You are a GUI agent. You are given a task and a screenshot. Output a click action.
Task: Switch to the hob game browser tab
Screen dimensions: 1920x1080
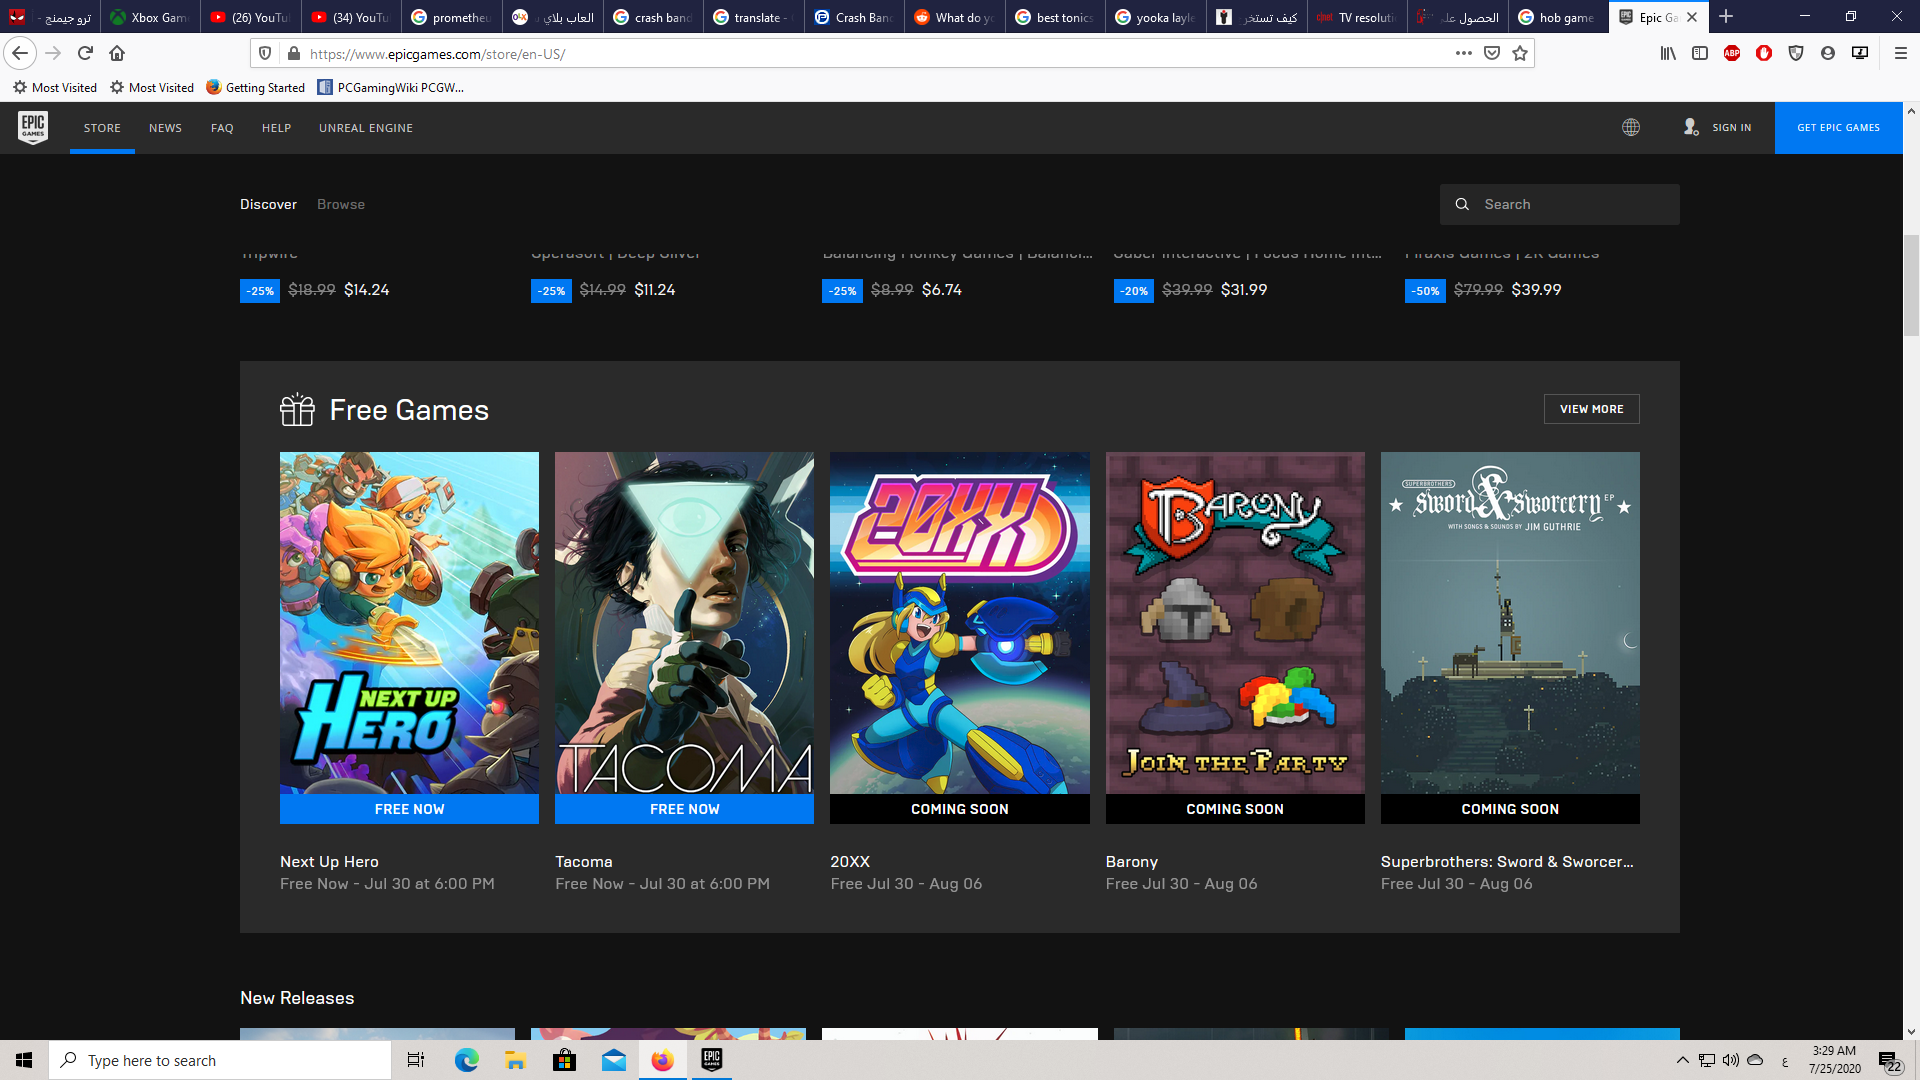(x=1557, y=17)
